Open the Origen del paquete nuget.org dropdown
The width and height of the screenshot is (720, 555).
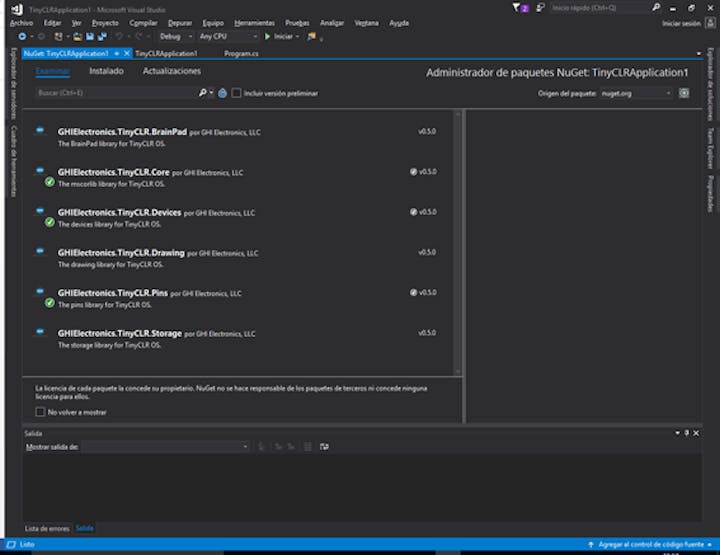coord(636,93)
